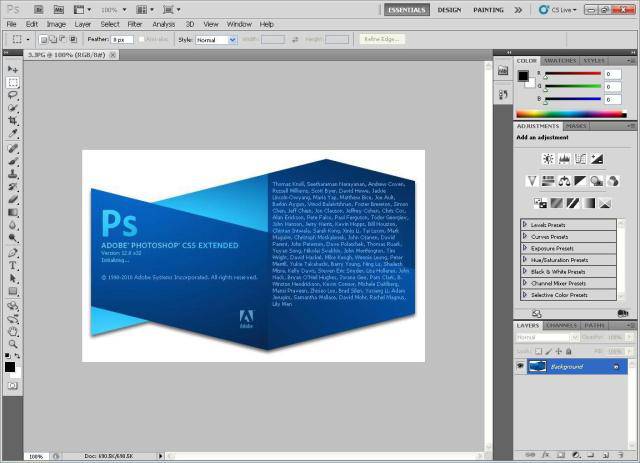This screenshot has height=463, width=640.
Task: Add a Levels adjustment
Action: coord(564,159)
